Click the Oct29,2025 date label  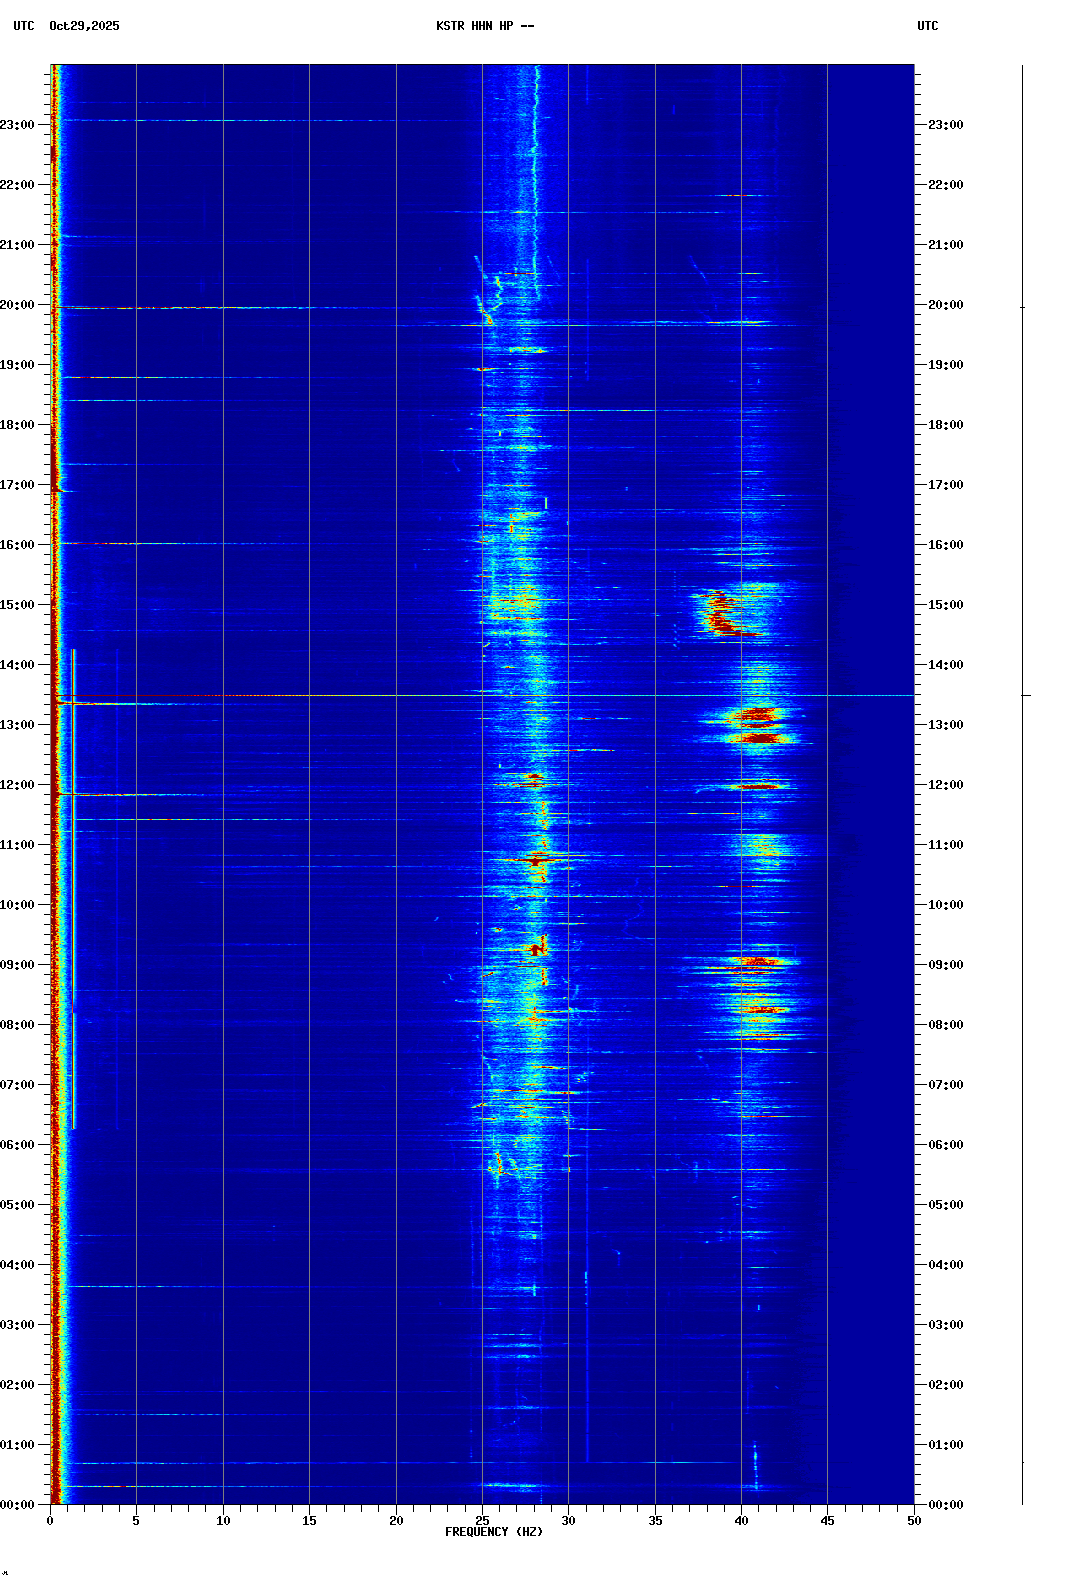84,26
